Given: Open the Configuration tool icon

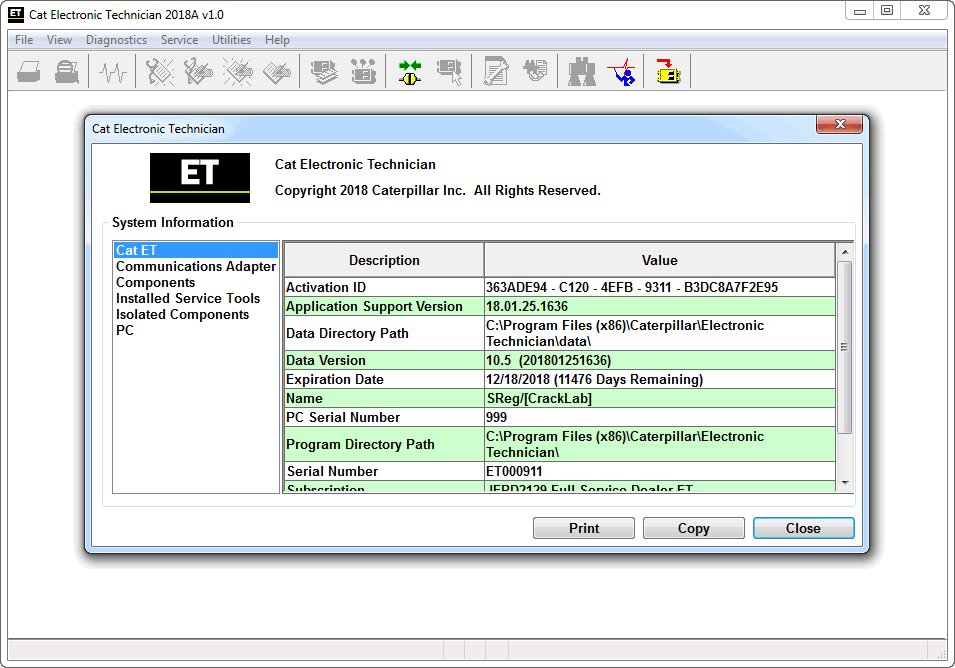Looking at the screenshot, I should tap(363, 72).
